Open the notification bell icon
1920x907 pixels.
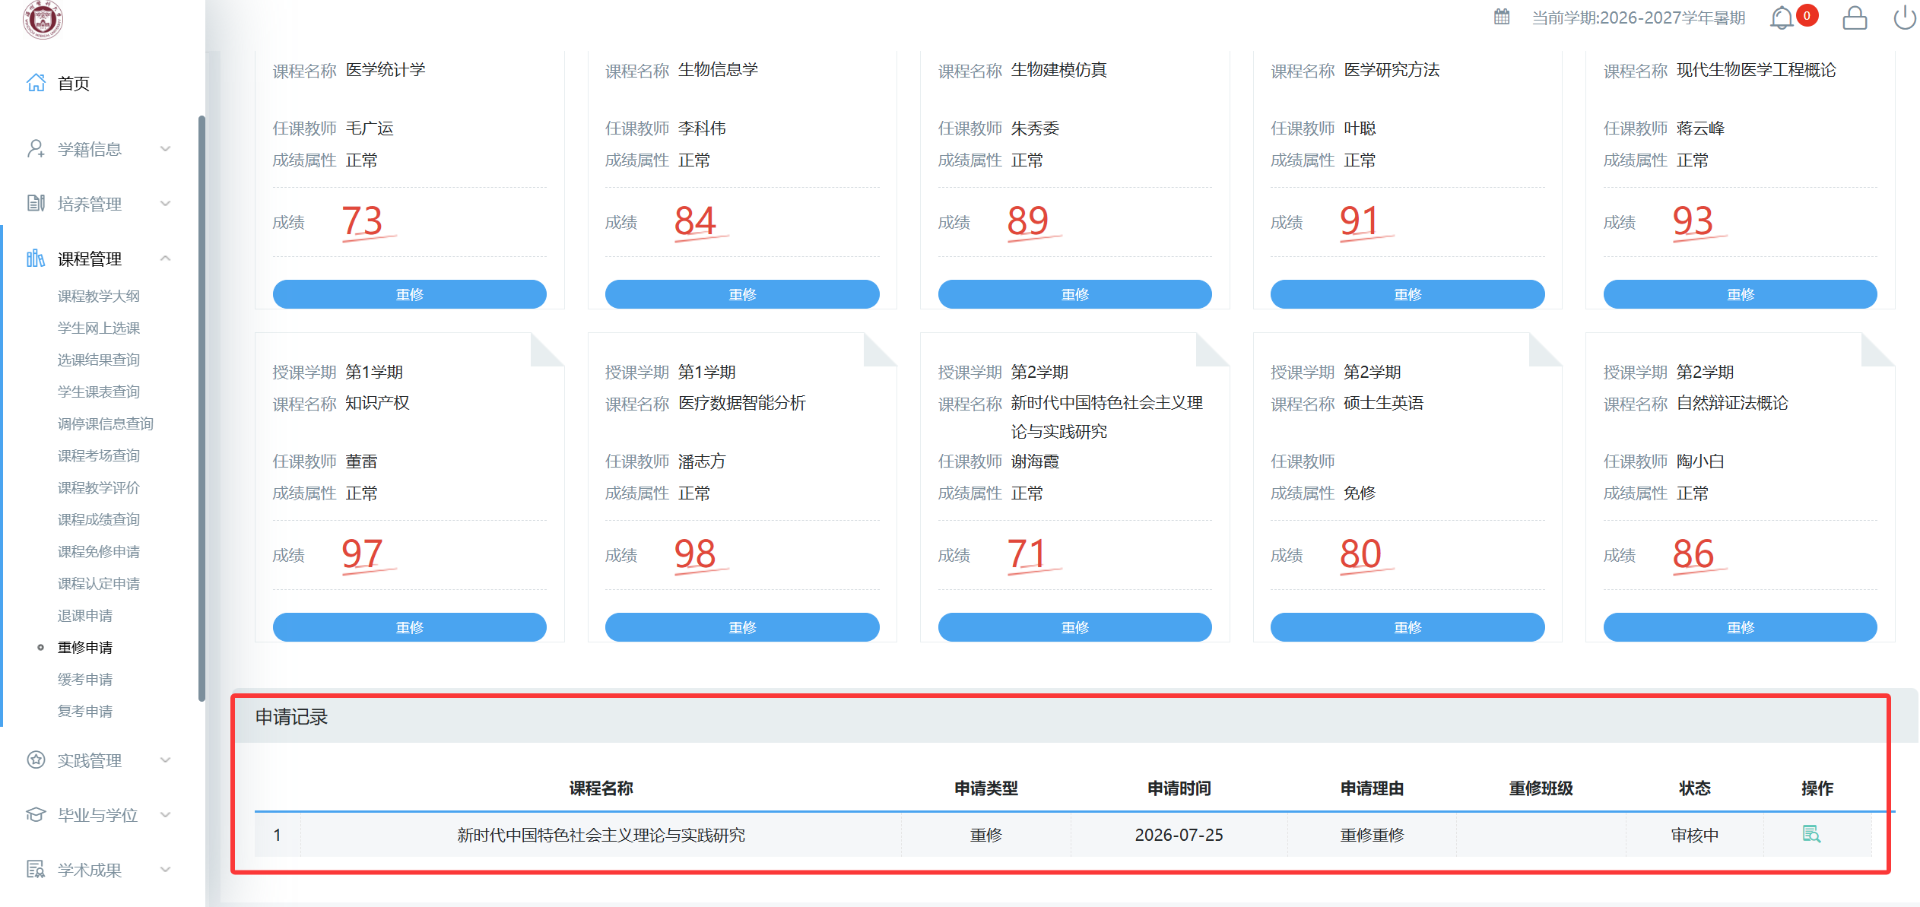[x=1781, y=18]
